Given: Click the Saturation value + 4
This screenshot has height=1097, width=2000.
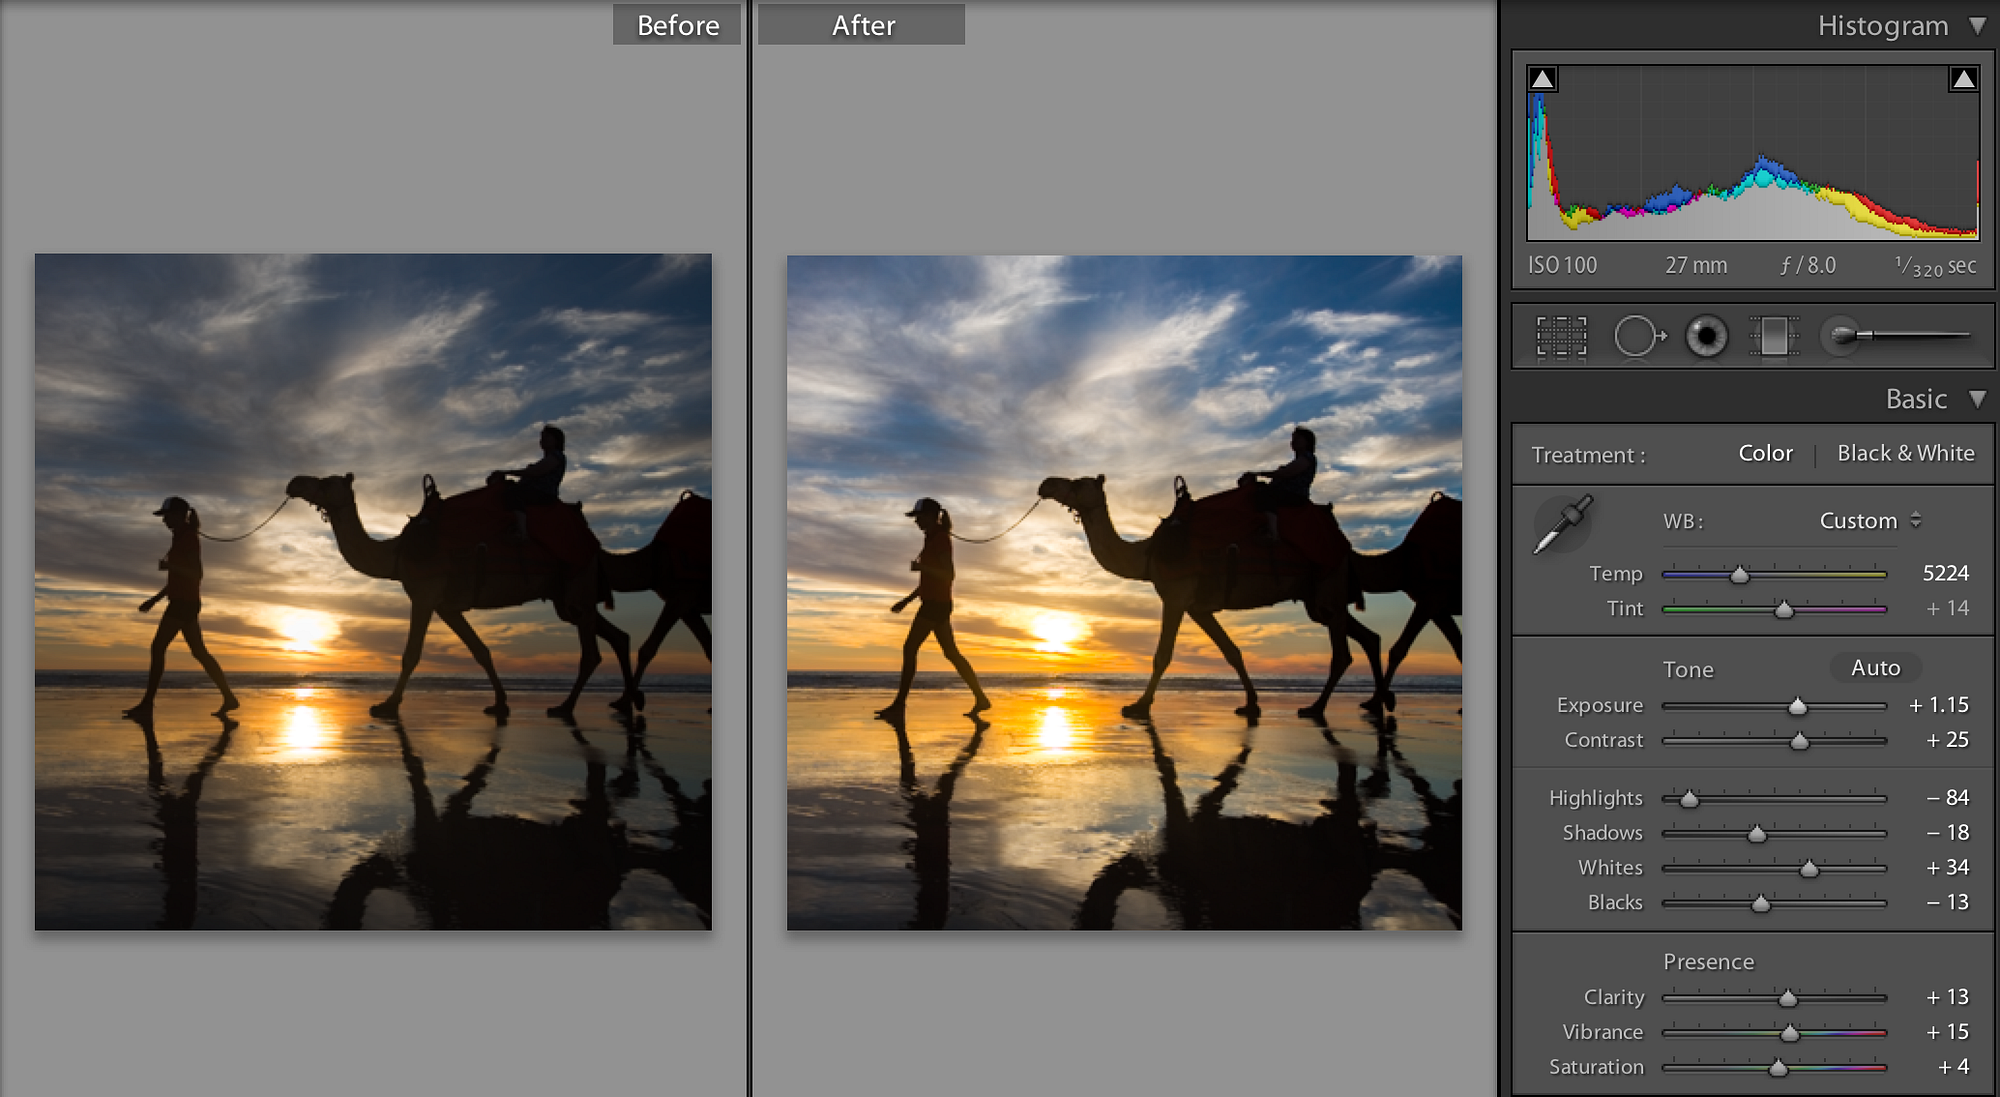Looking at the screenshot, I should point(1953,1067).
